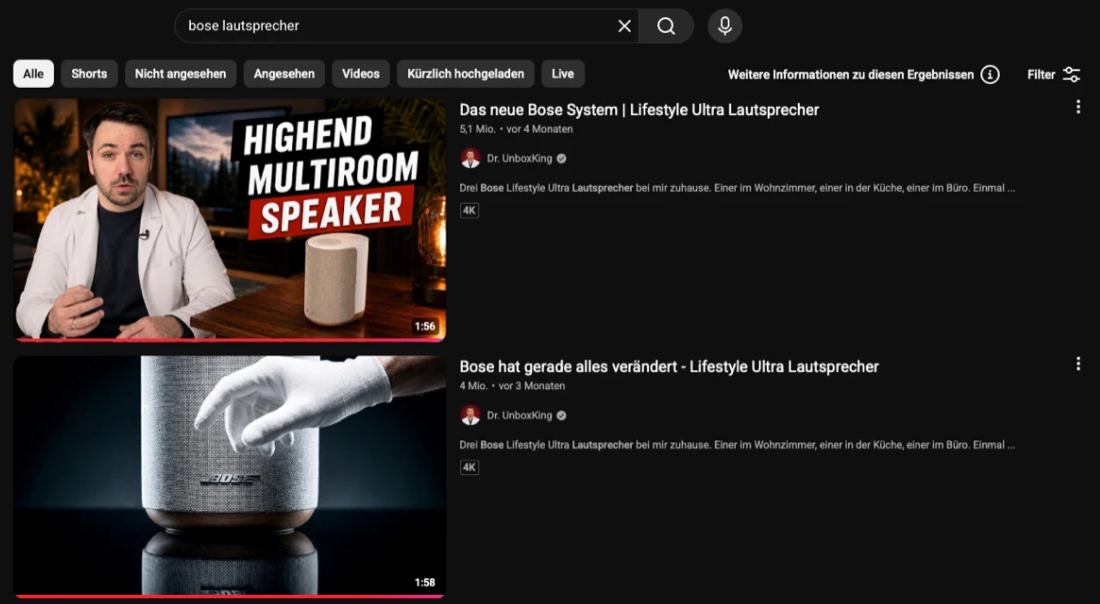Select the Kürzlich hochgeladen filter chip
The width and height of the screenshot is (1100, 604).
pos(466,74)
